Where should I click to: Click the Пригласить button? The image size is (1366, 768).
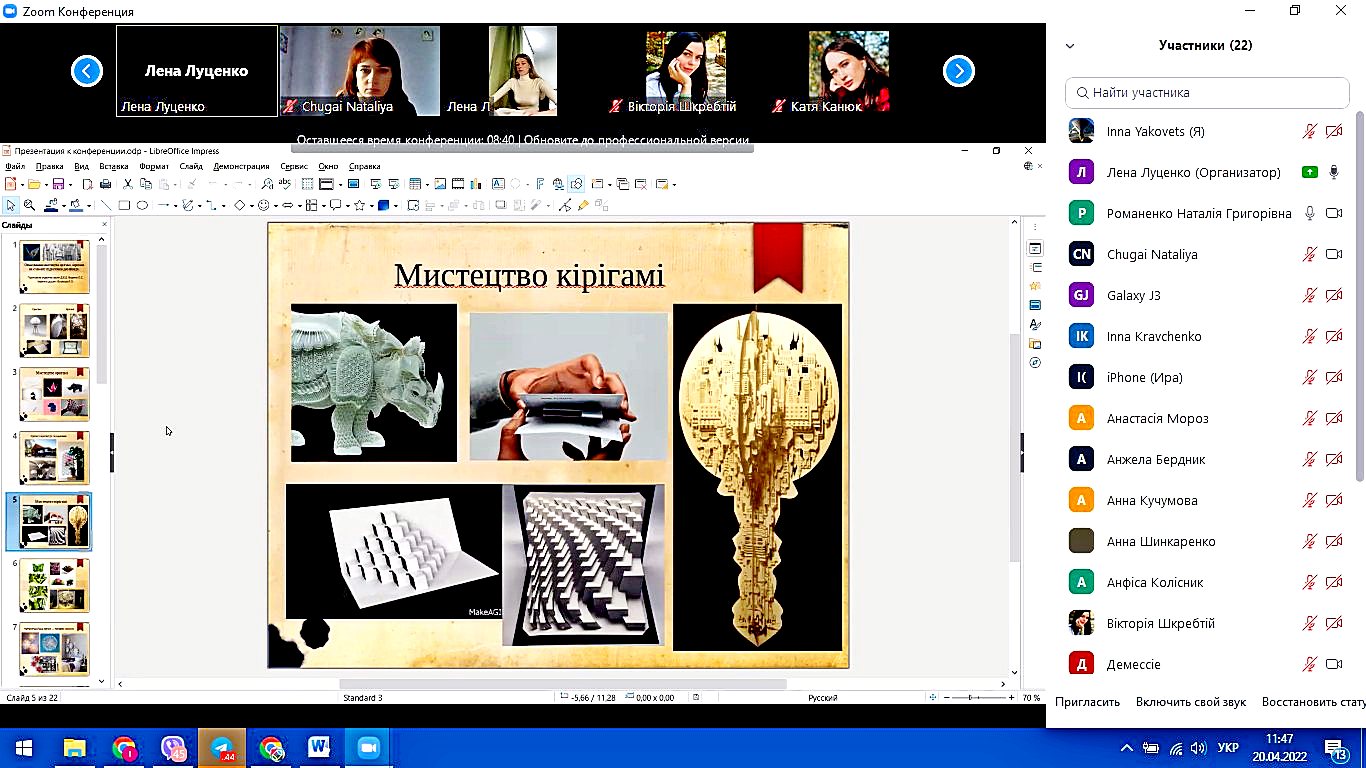pyautogui.click(x=1087, y=702)
